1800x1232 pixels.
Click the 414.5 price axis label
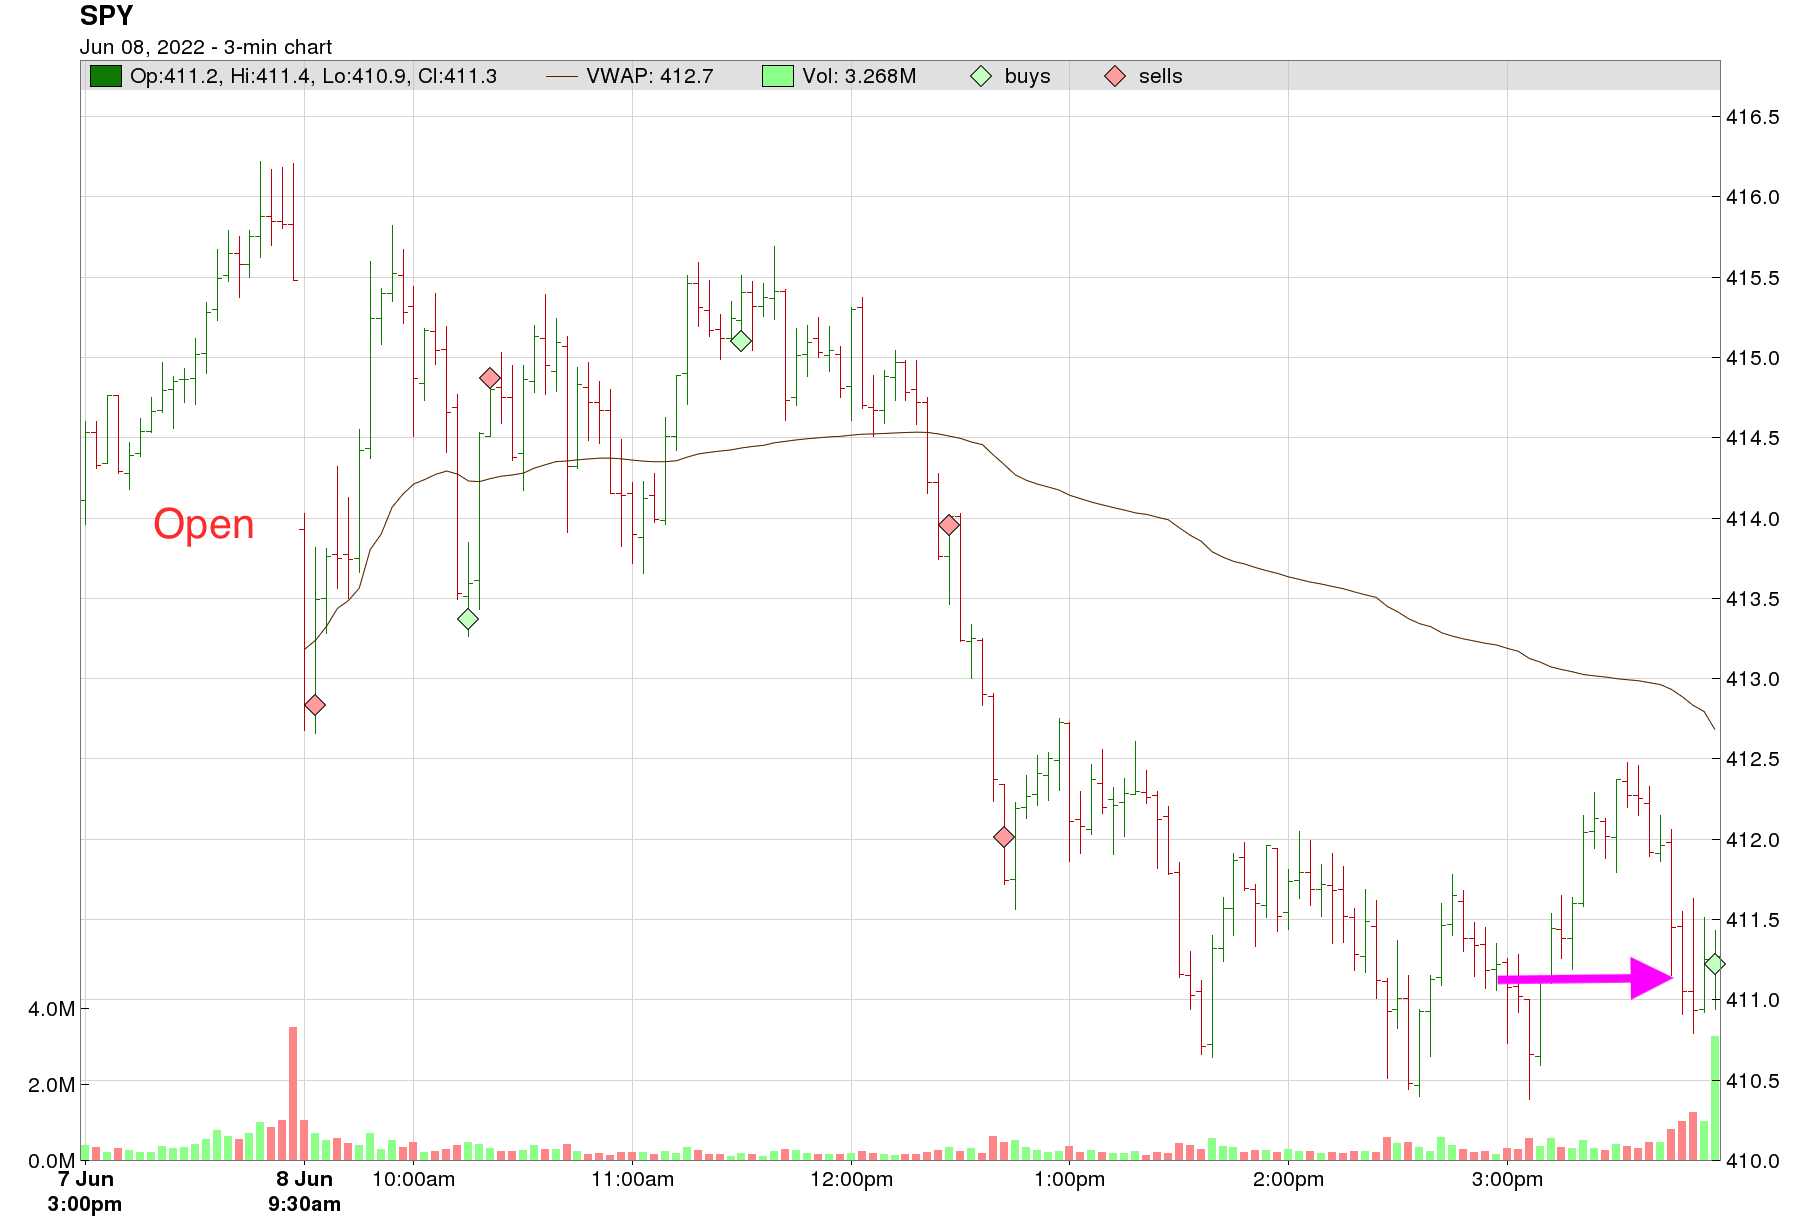[1753, 438]
